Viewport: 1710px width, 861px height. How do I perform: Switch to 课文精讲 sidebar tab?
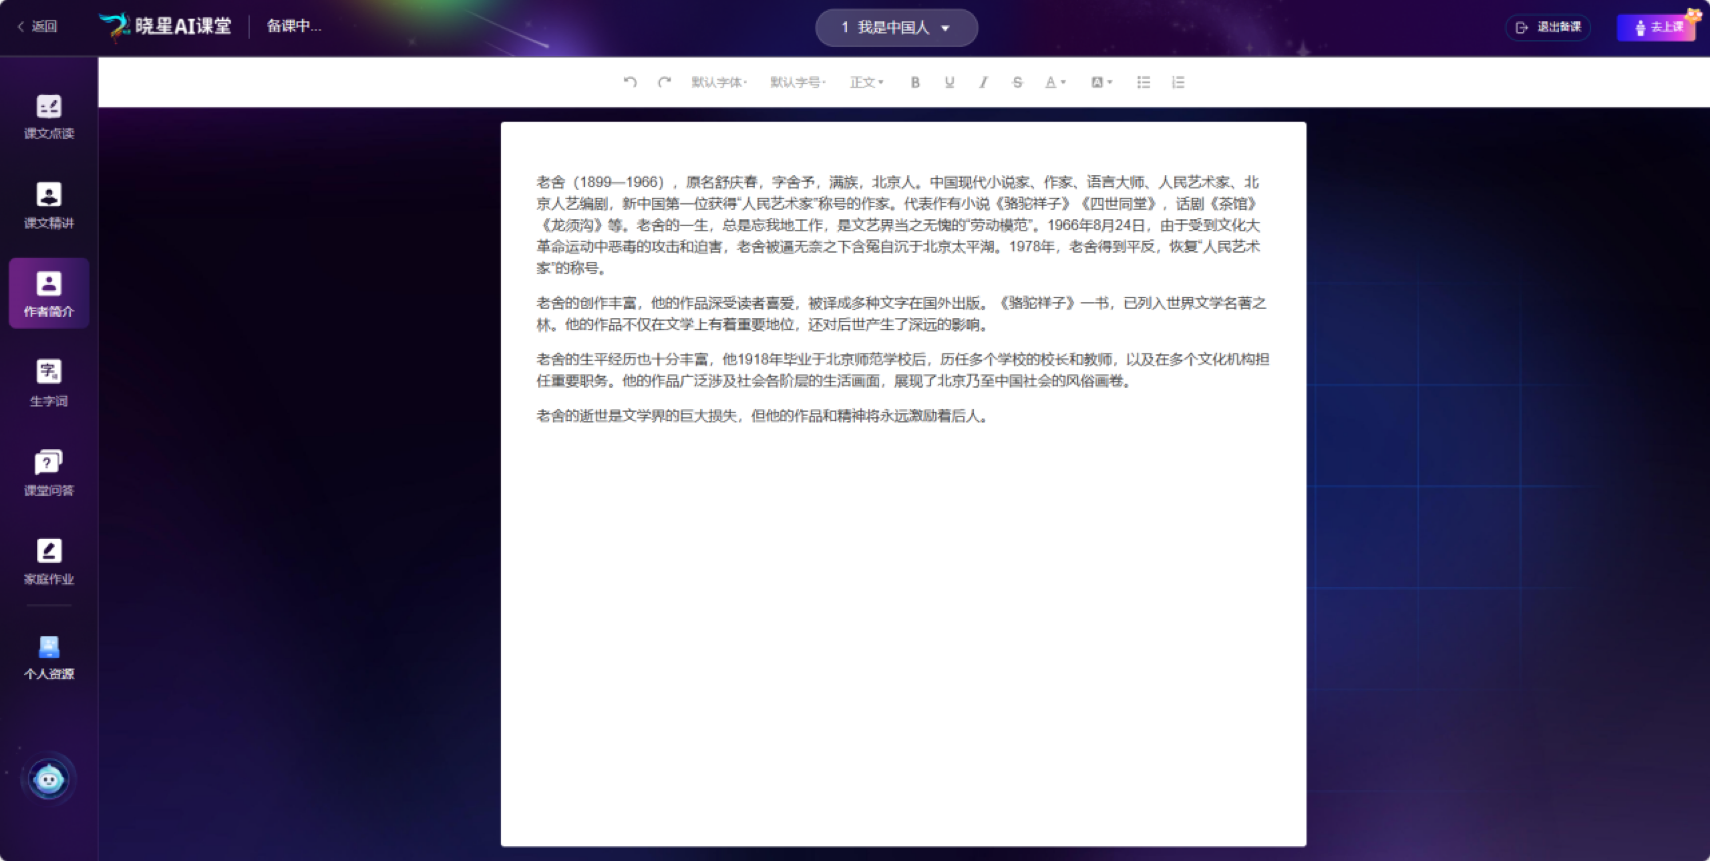click(x=49, y=205)
